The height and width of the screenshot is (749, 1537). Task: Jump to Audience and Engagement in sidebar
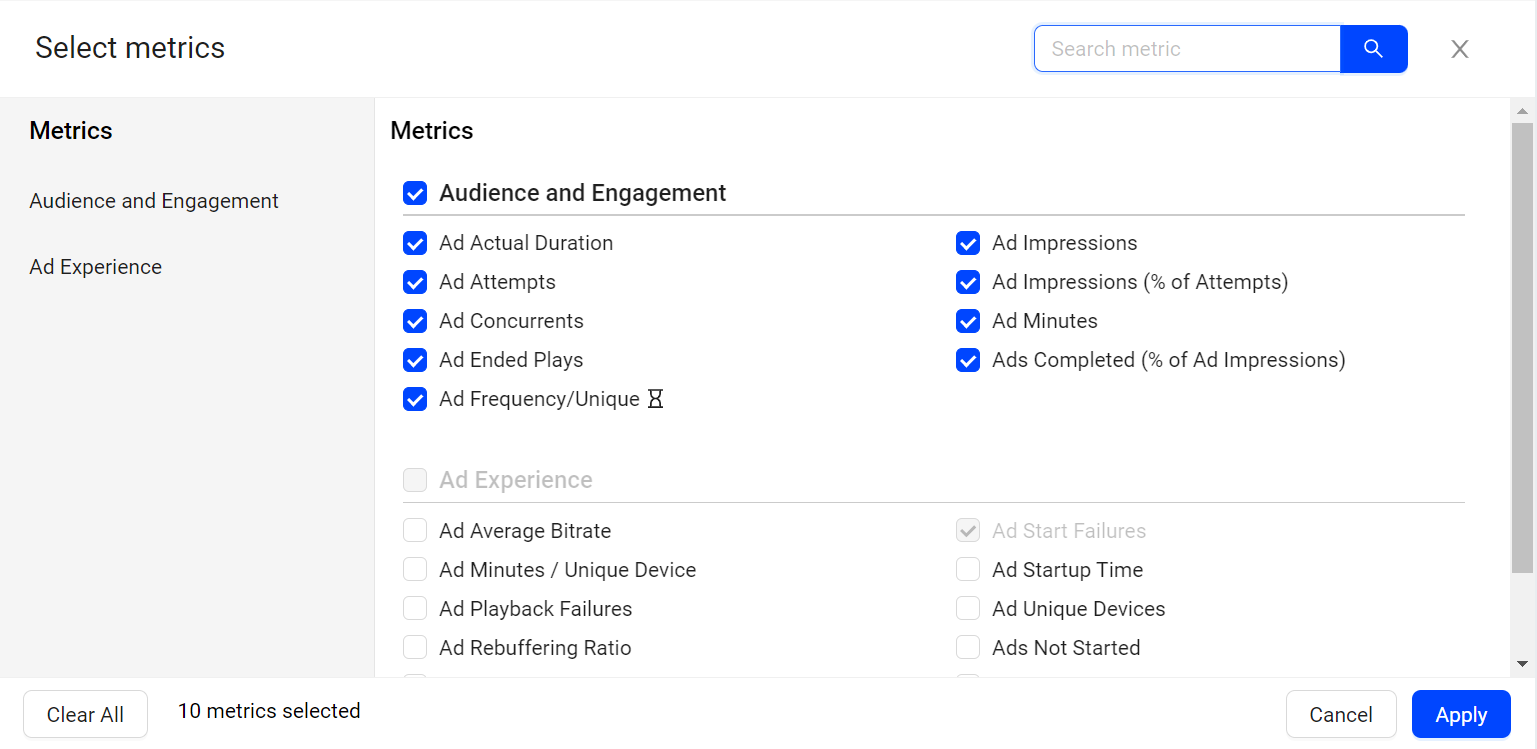(154, 201)
